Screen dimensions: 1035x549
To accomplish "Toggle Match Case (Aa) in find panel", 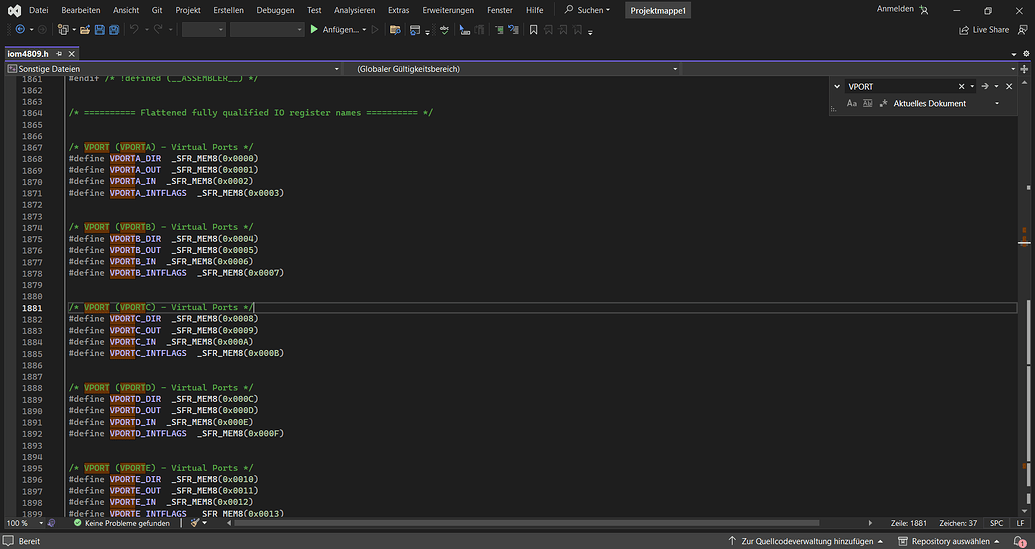I will tap(852, 103).
